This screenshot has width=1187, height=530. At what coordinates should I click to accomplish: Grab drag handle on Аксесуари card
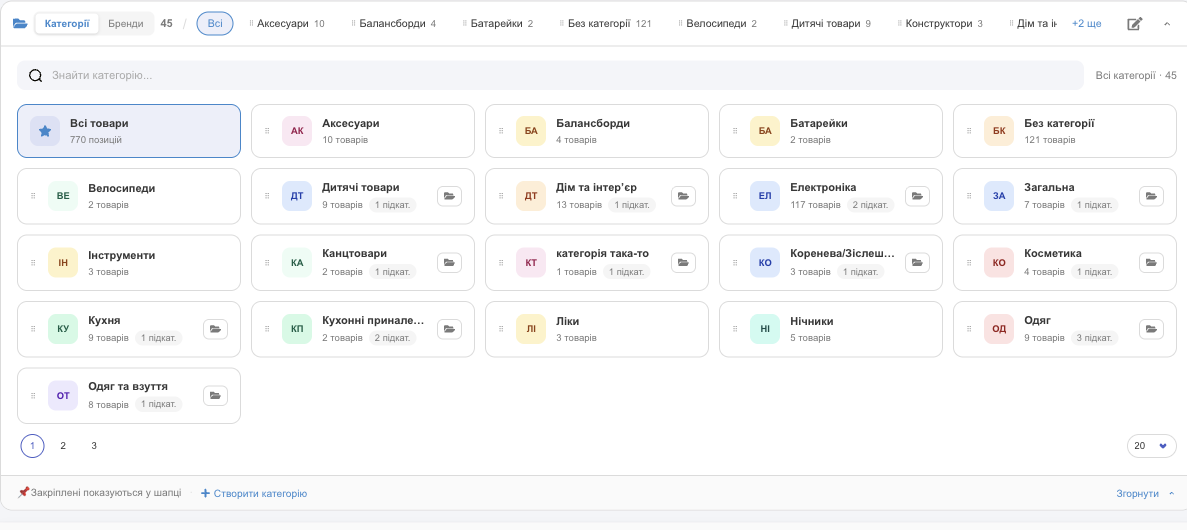tap(267, 131)
